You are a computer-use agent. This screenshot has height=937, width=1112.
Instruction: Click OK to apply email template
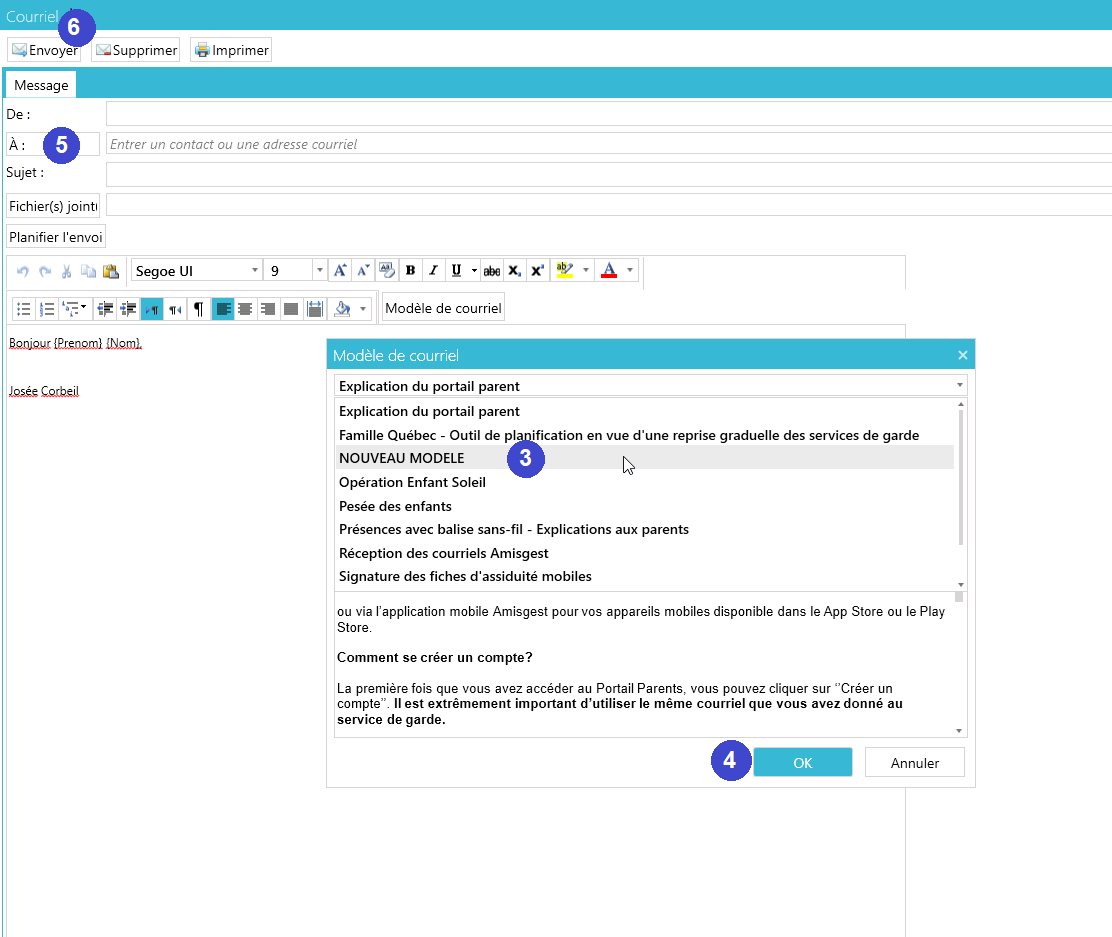tap(802, 763)
